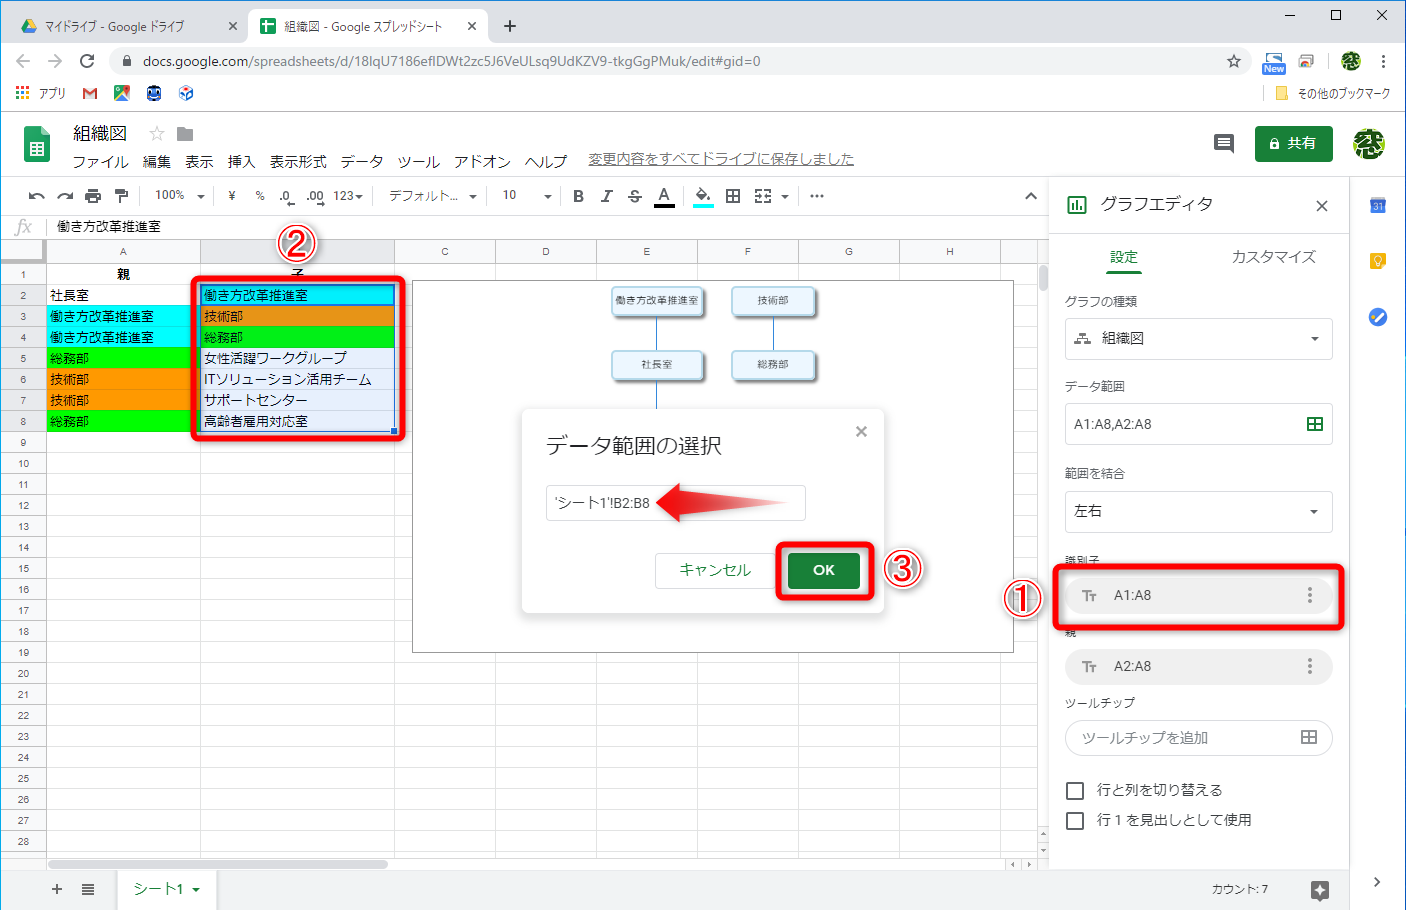Toggle bold formatting

[578, 196]
